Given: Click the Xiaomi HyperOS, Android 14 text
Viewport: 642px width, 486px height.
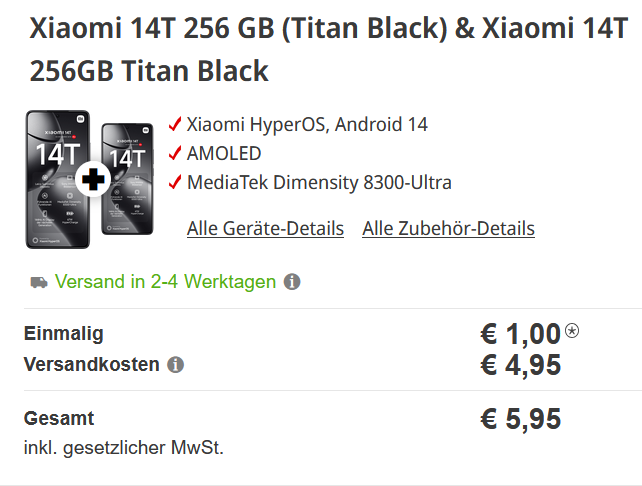Looking at the screenshot, I should pos(307,125).
